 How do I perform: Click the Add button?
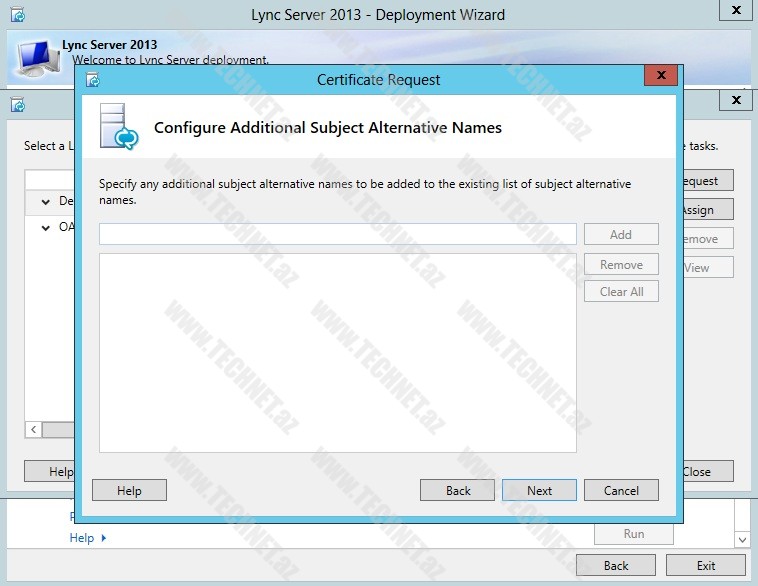coord(621,234)
